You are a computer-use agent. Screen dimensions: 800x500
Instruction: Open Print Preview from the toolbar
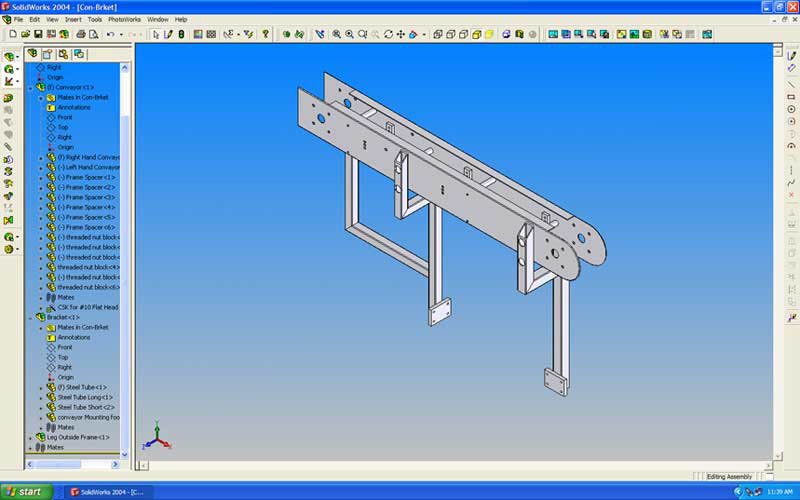93,34
